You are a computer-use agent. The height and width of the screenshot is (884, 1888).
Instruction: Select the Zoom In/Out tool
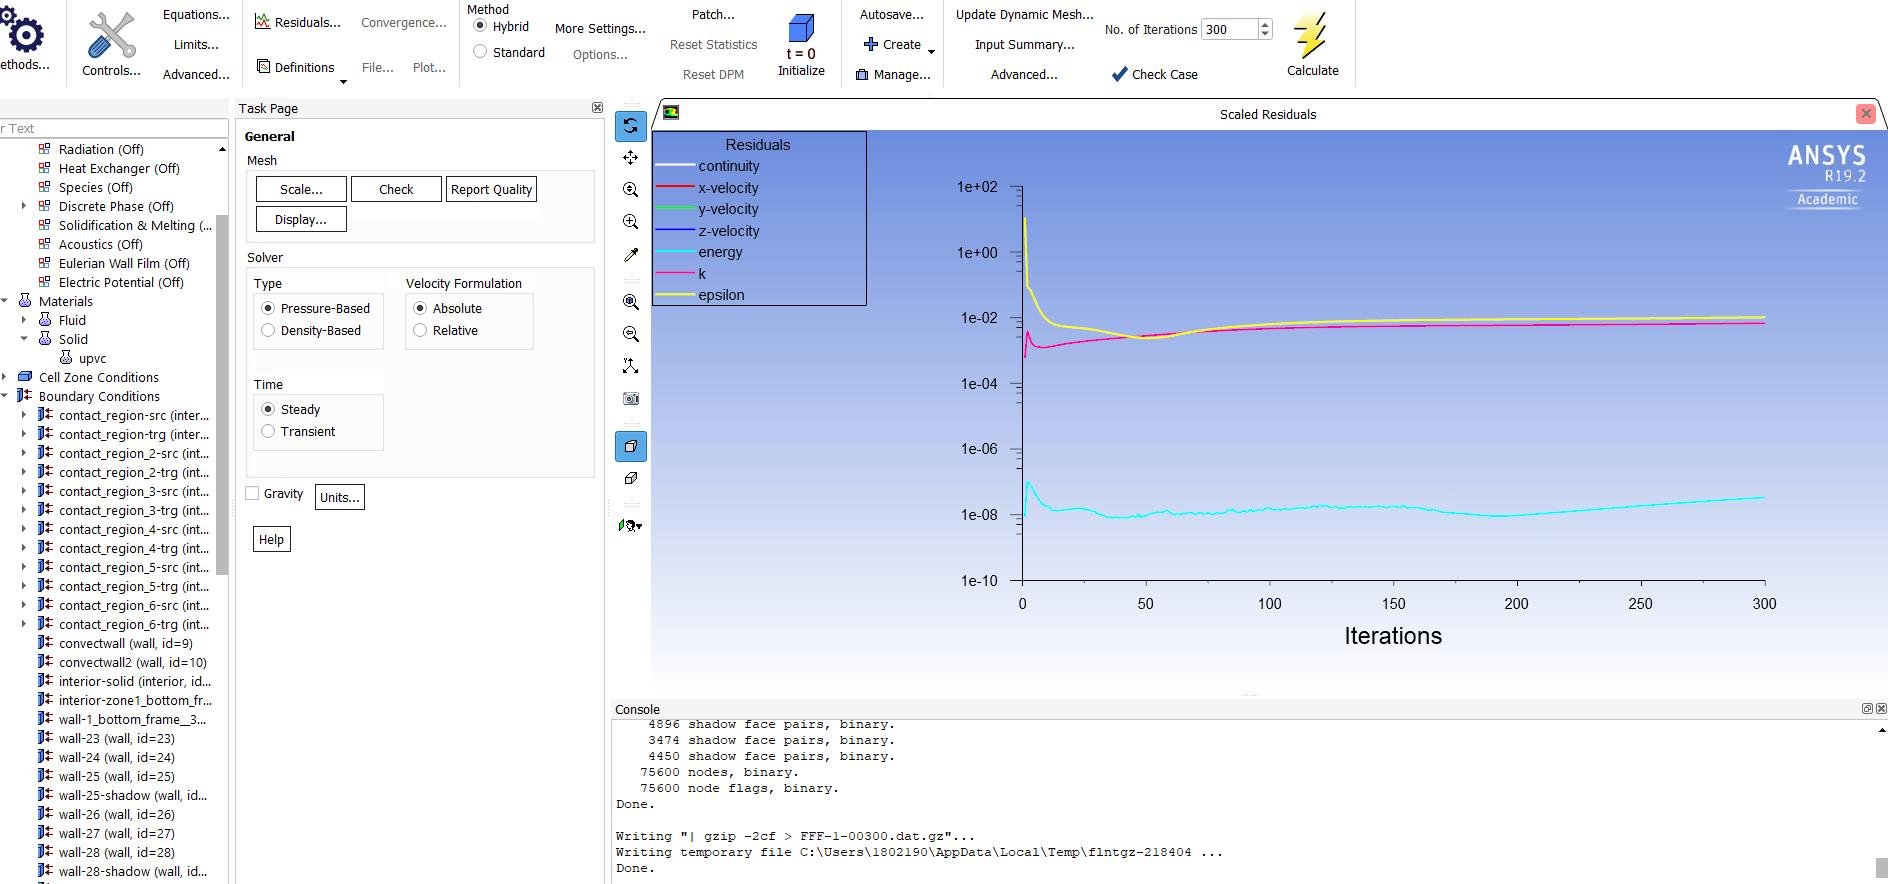point(630,190)
